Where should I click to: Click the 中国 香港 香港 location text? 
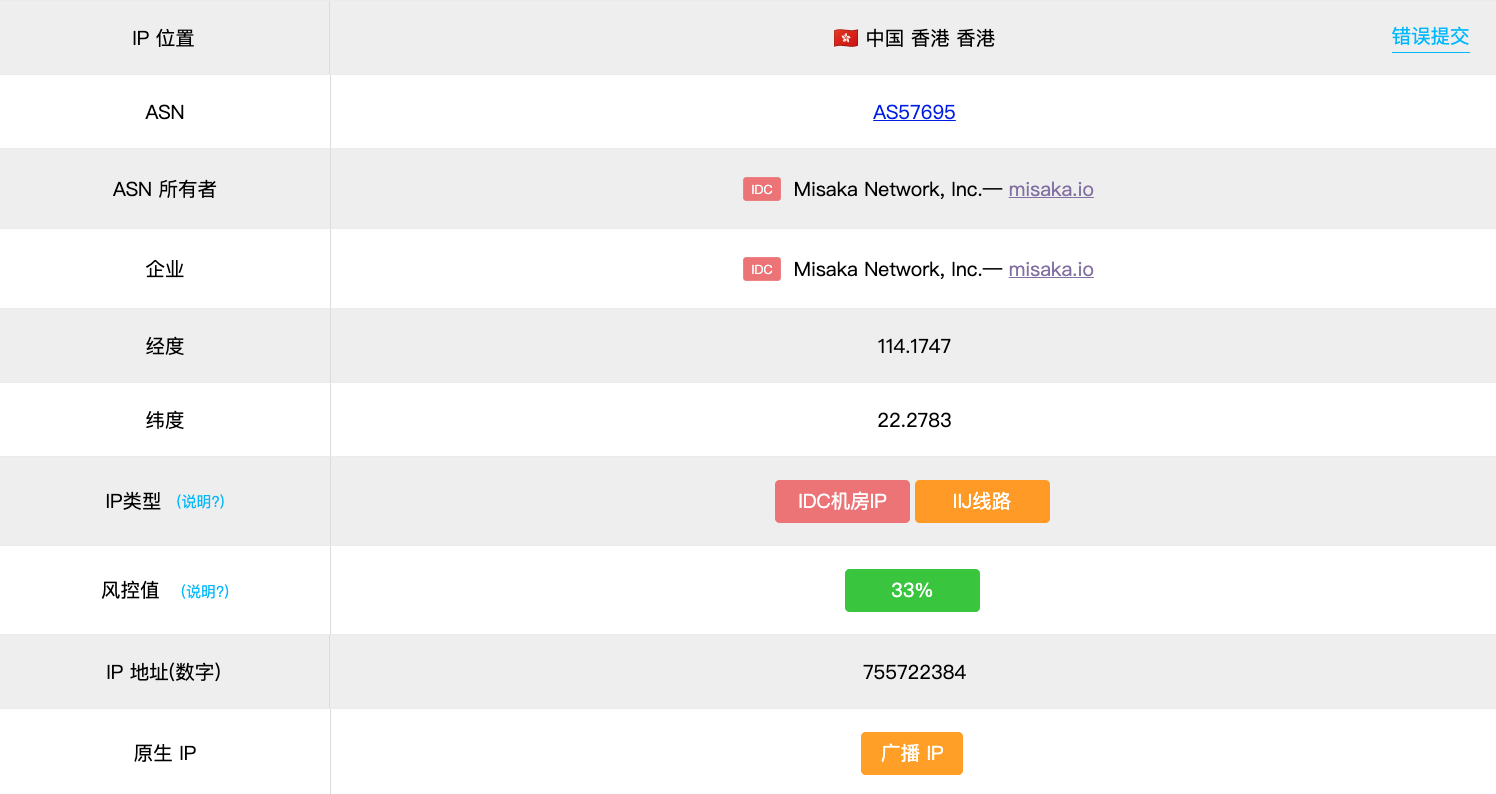(x=930, y=39)
